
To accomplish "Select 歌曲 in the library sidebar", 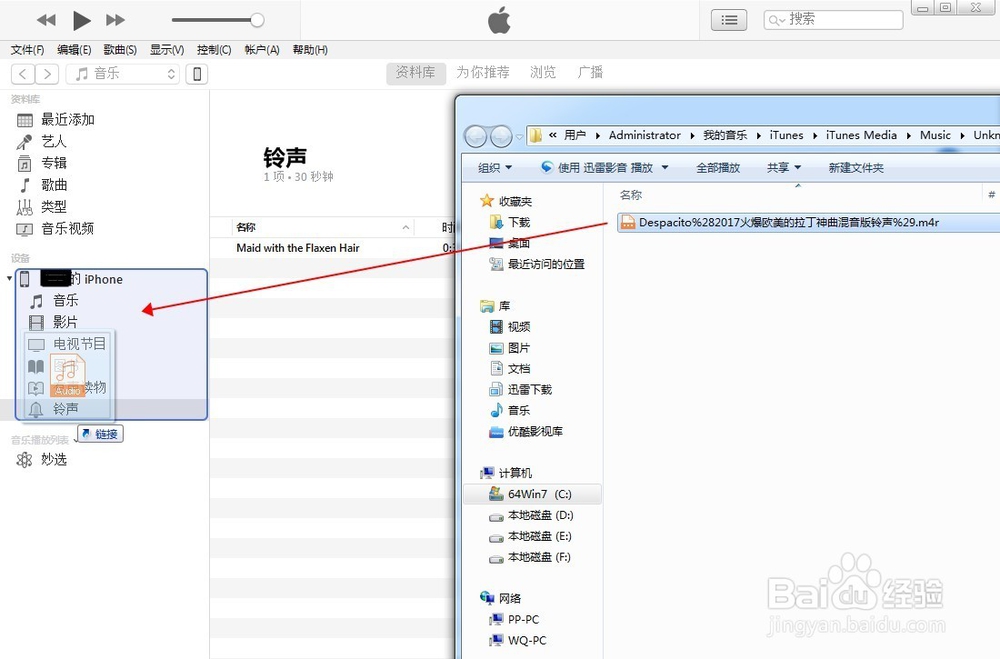I will coord(54,185).
